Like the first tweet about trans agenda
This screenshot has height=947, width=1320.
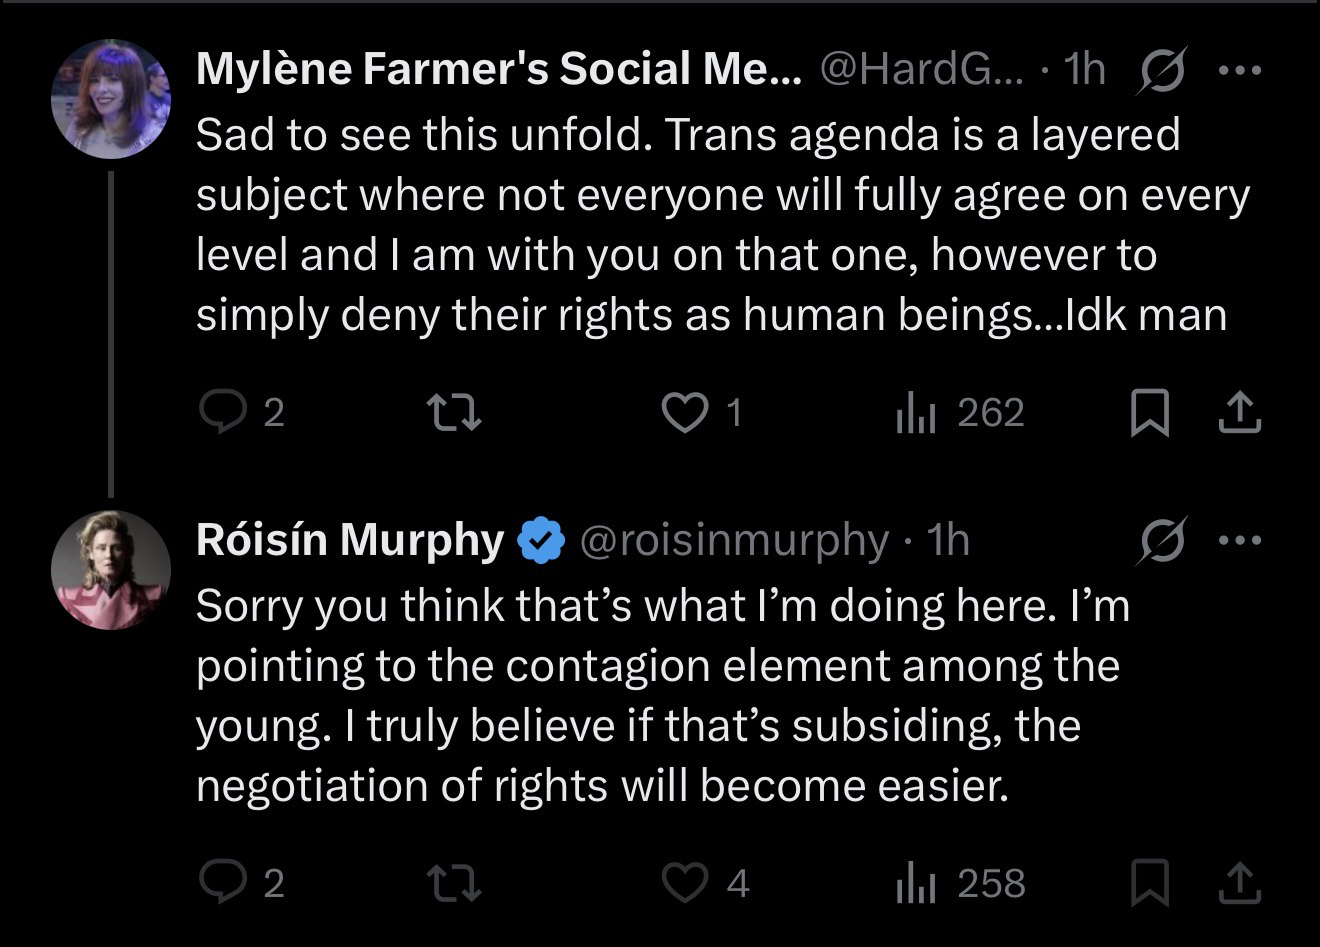coord(685,412)
